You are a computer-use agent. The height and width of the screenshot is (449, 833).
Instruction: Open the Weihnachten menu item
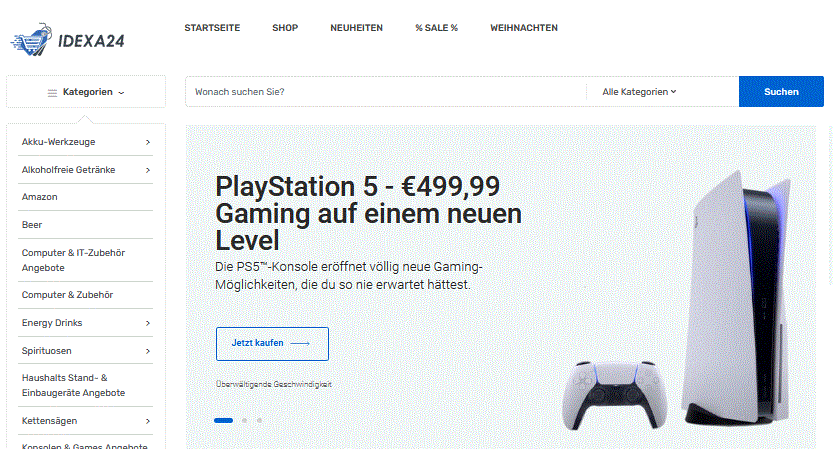(x=524, y=28)
